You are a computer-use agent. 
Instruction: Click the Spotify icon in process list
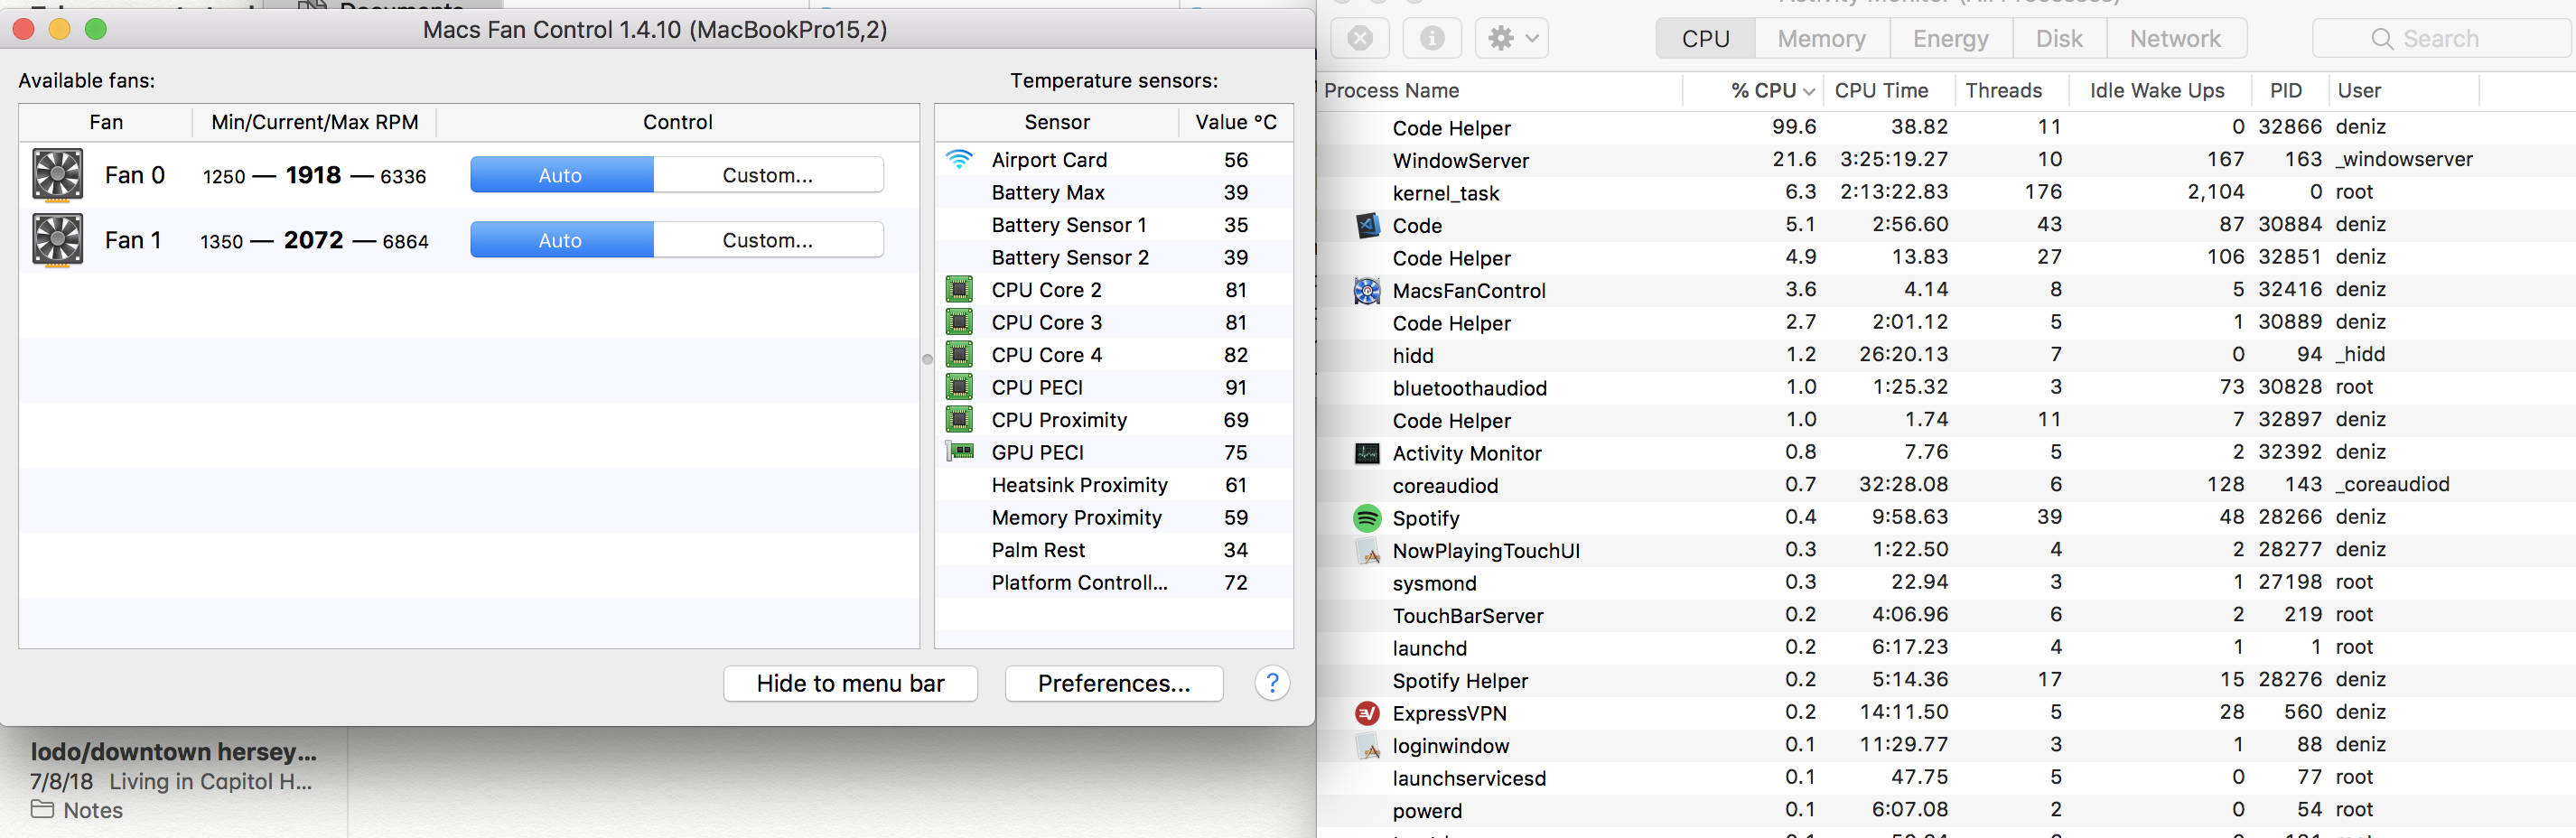[1367, 518]
